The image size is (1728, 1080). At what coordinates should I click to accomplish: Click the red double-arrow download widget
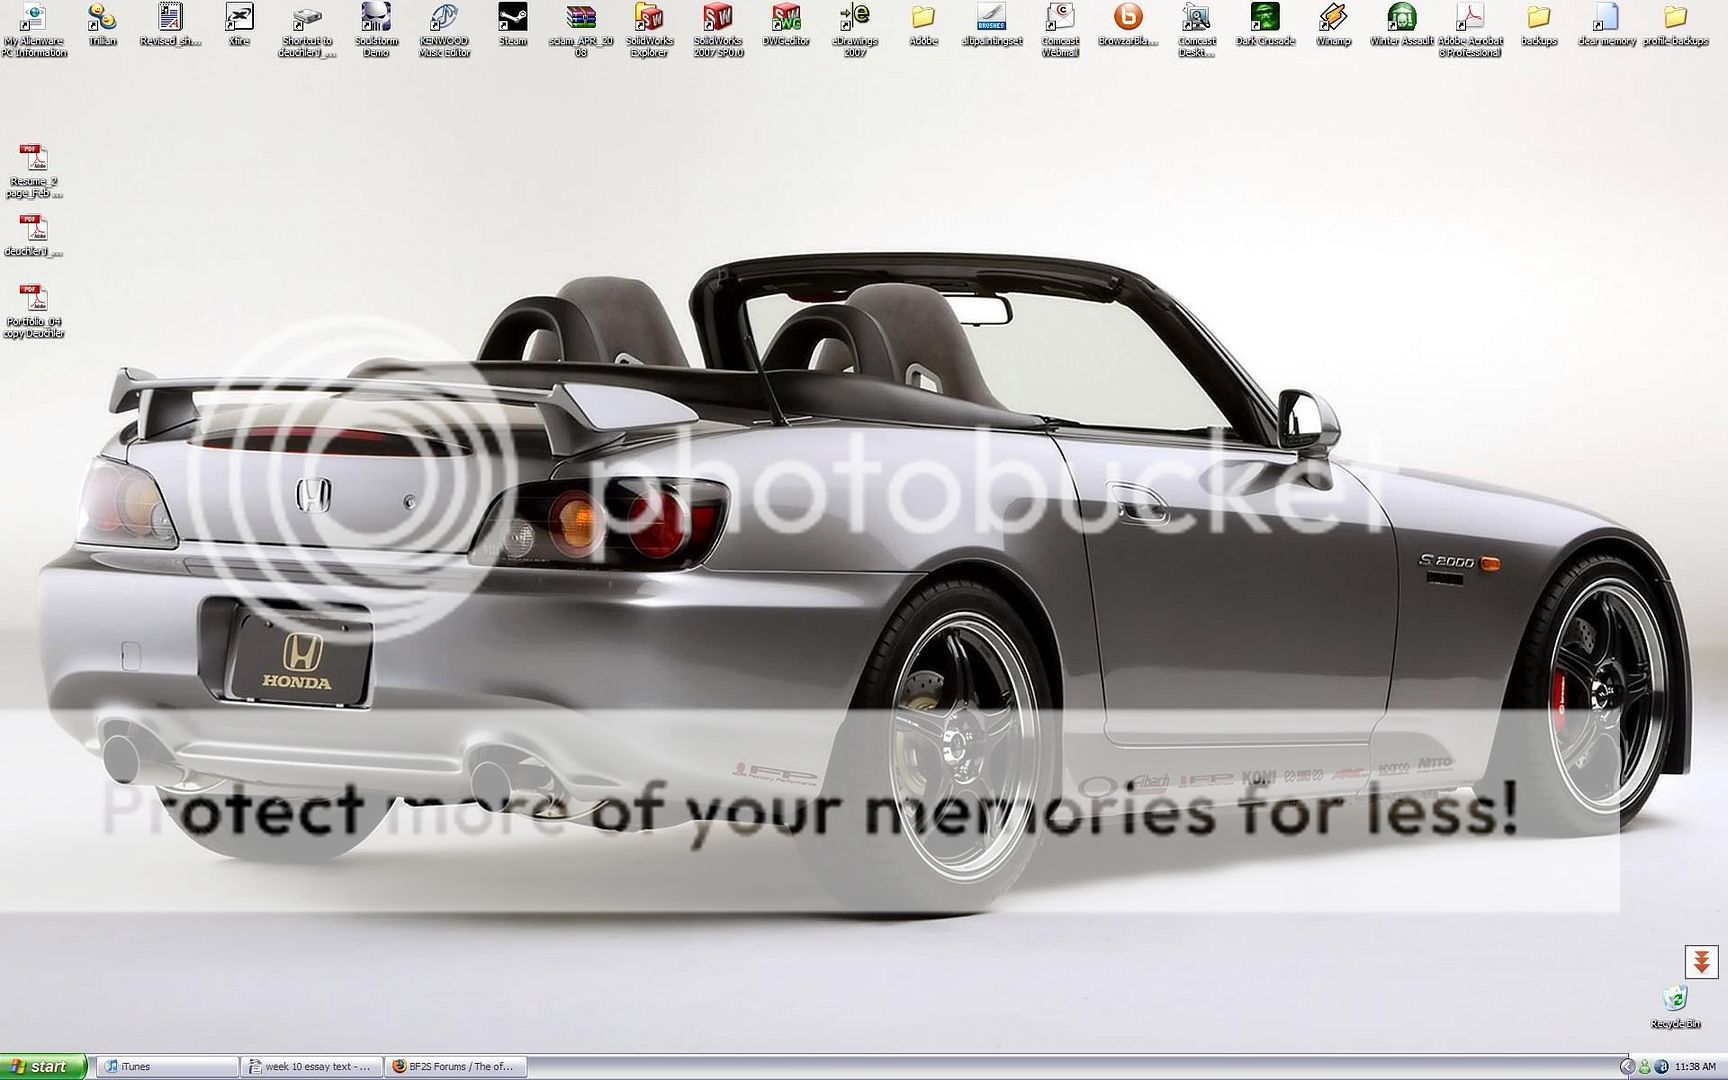pos(1700,961)
